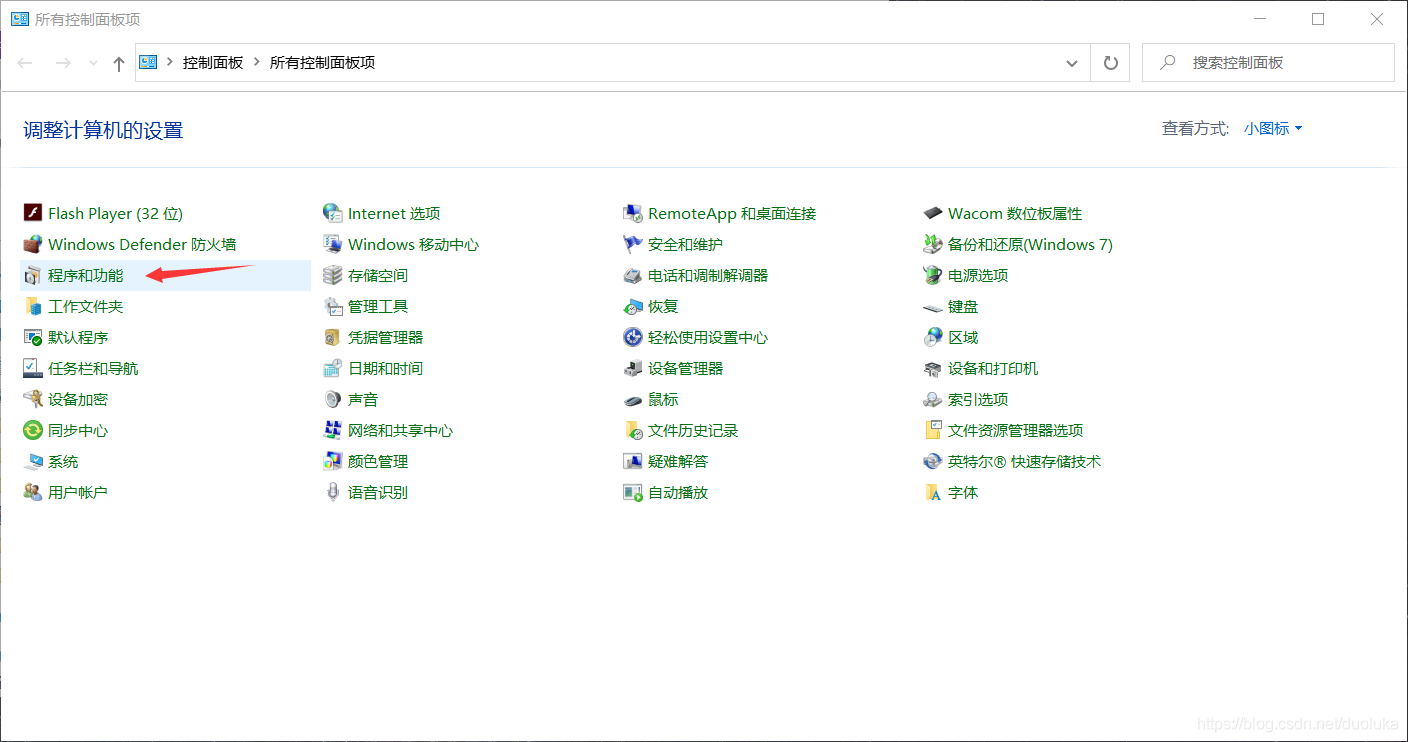The image size is (1408, 742).
Task: Click the Windows Defender 防火墙 brick wall icon
Action: [33, 244]
